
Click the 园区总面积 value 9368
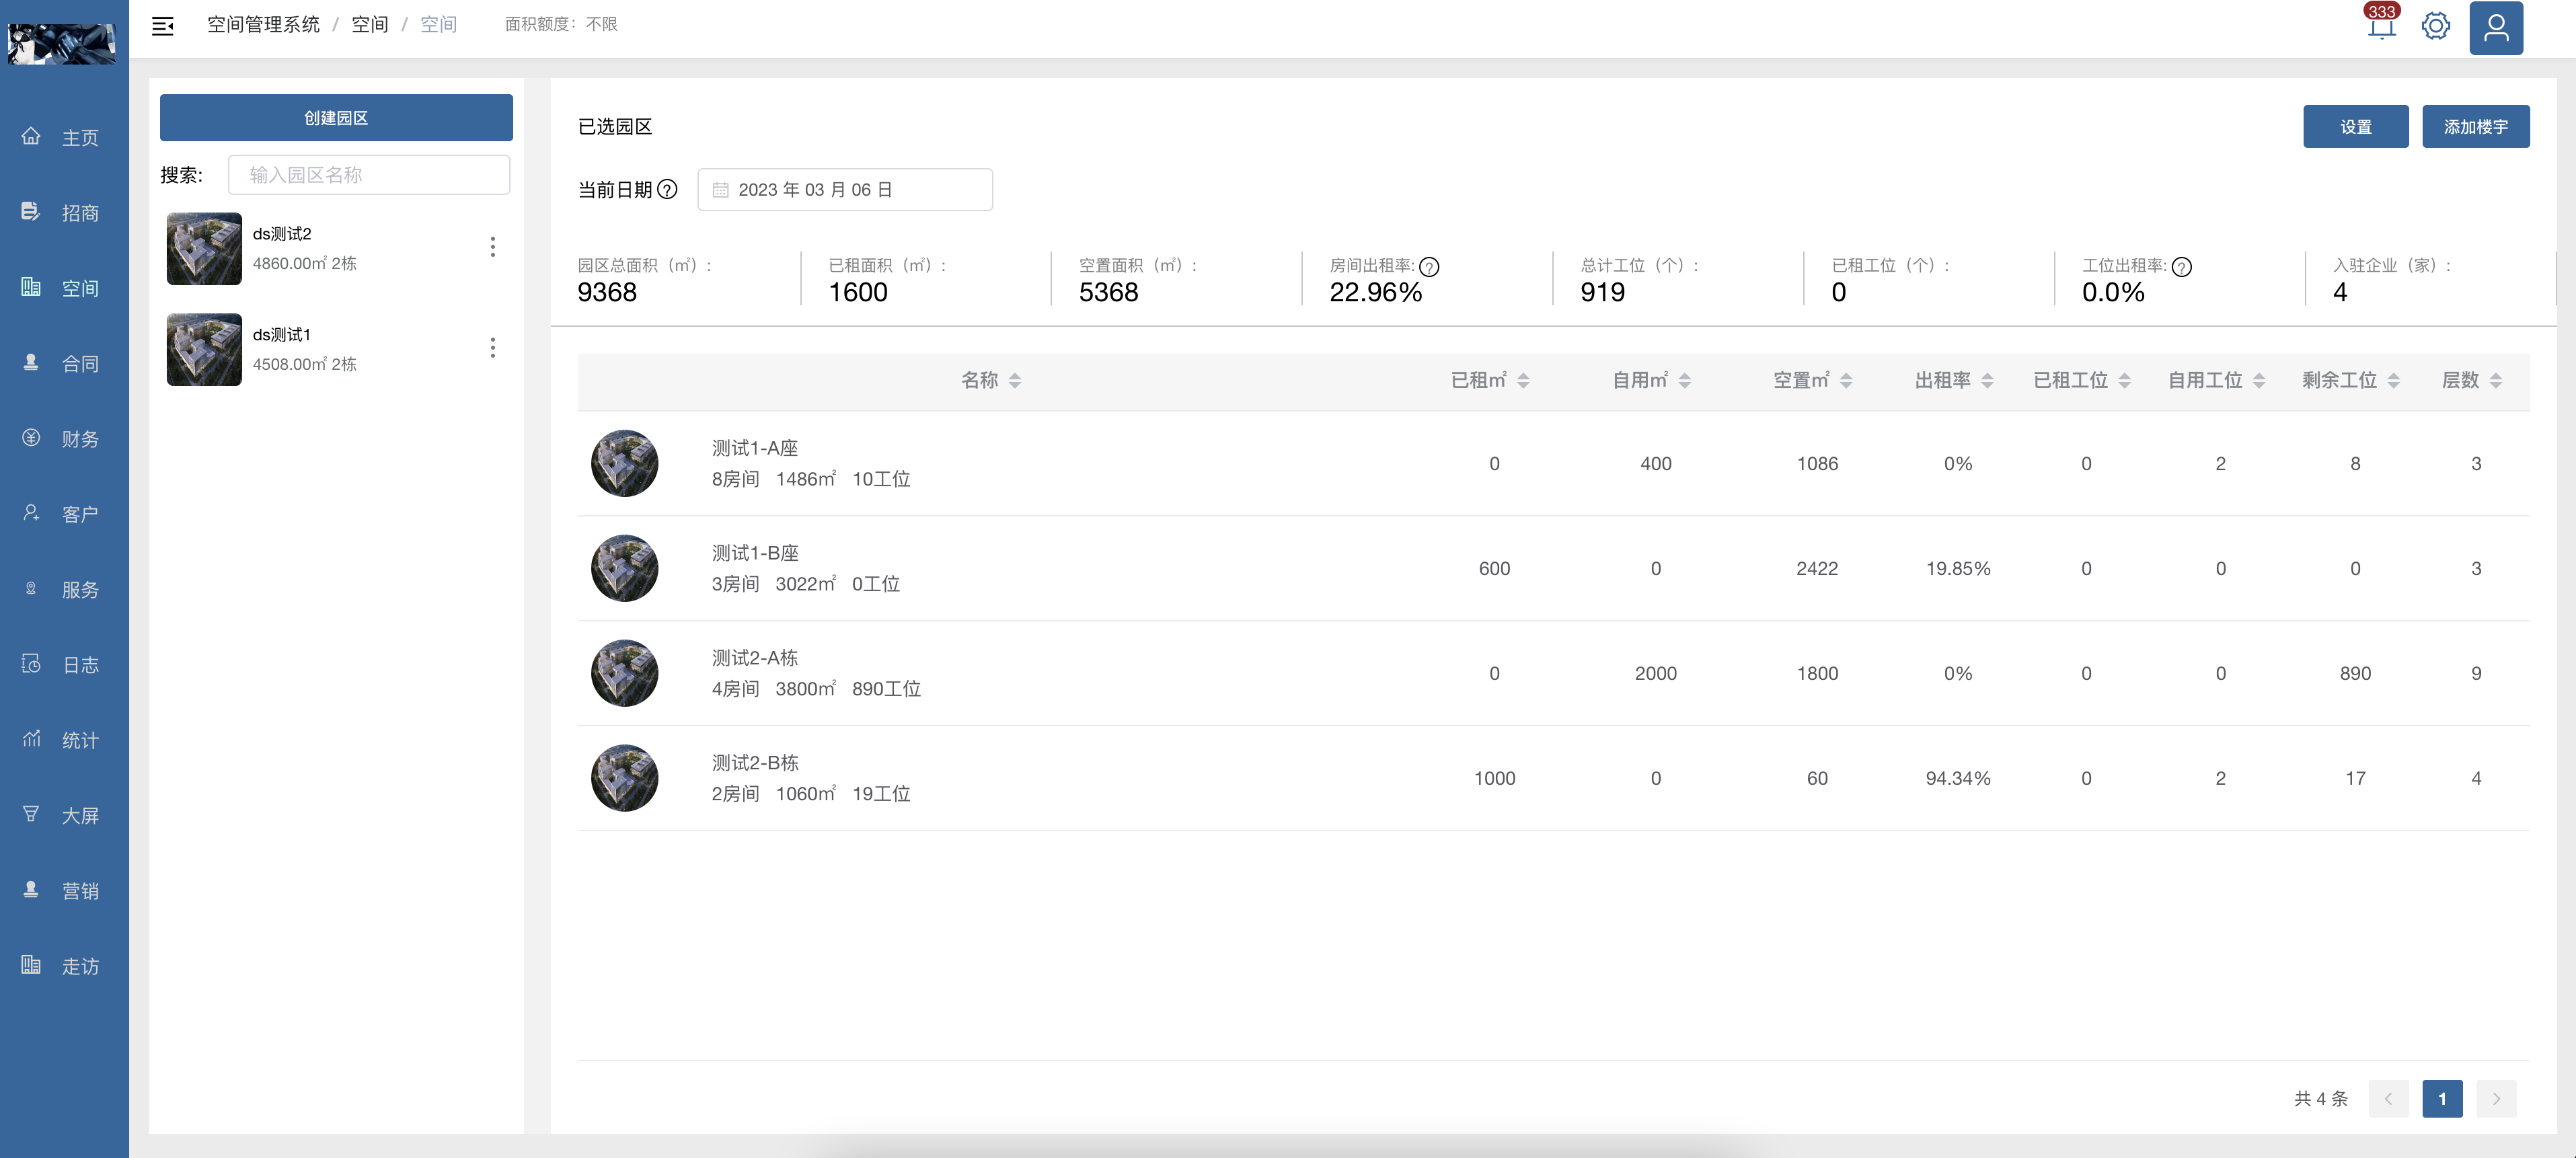click(x=607, y=292)
